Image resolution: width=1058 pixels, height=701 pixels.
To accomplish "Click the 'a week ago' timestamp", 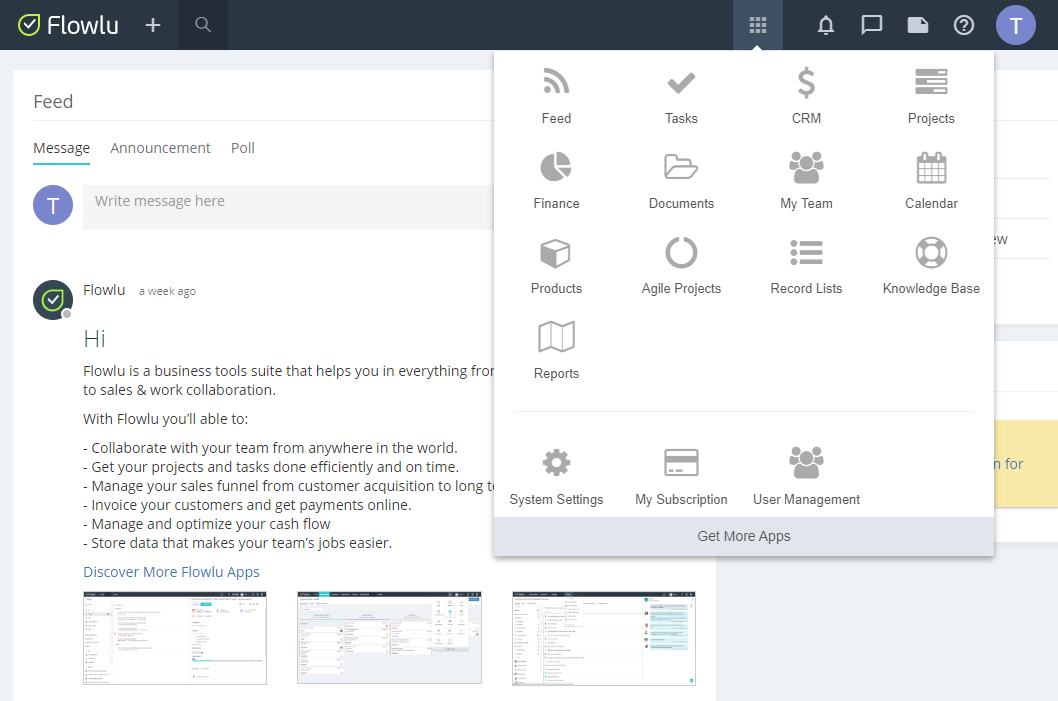I will click(x=167, y=291).
